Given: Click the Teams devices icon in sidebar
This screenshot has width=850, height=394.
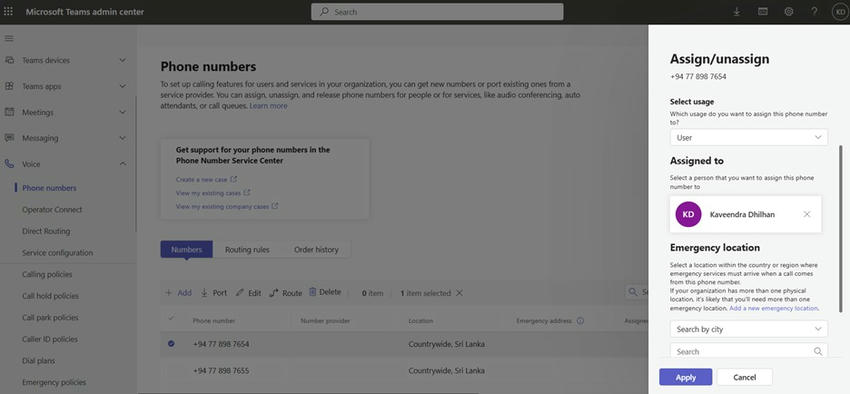Looking at the screenshot, I should coord(9,60).
